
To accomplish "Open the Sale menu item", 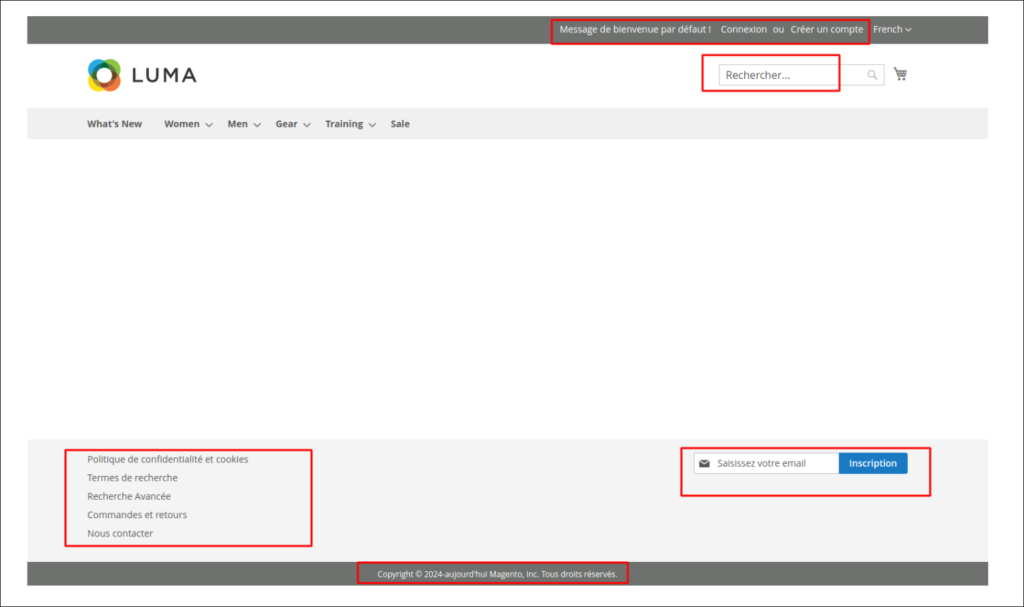I will tap(400, 124).
